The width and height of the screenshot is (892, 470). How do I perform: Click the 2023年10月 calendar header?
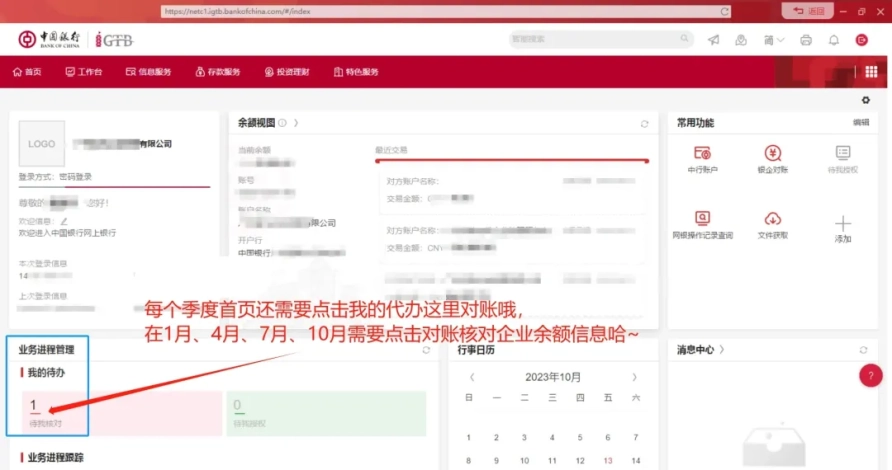coord(553,377)
